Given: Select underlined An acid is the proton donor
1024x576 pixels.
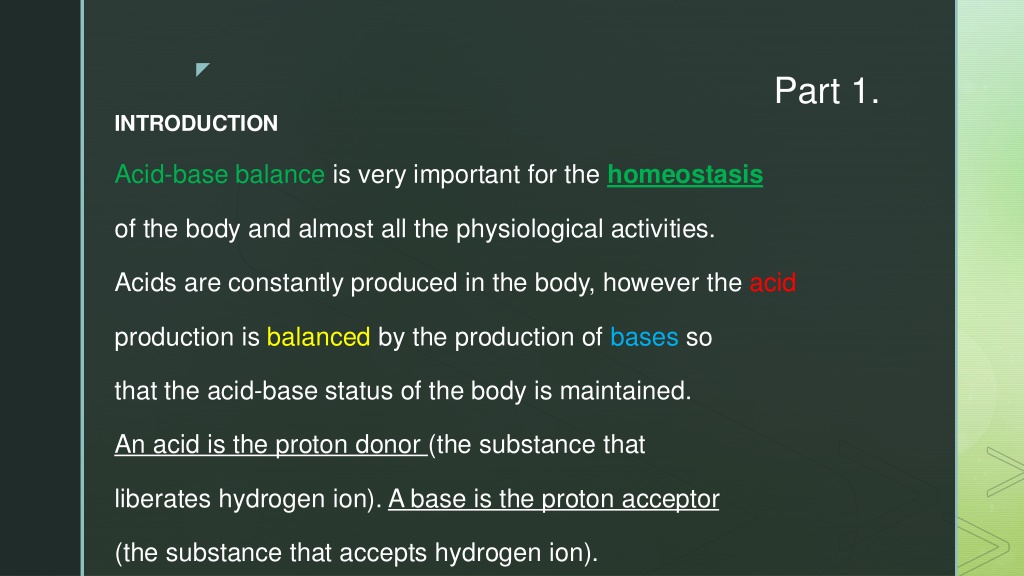Looking at the screenshot, I should tap(270, 445).
